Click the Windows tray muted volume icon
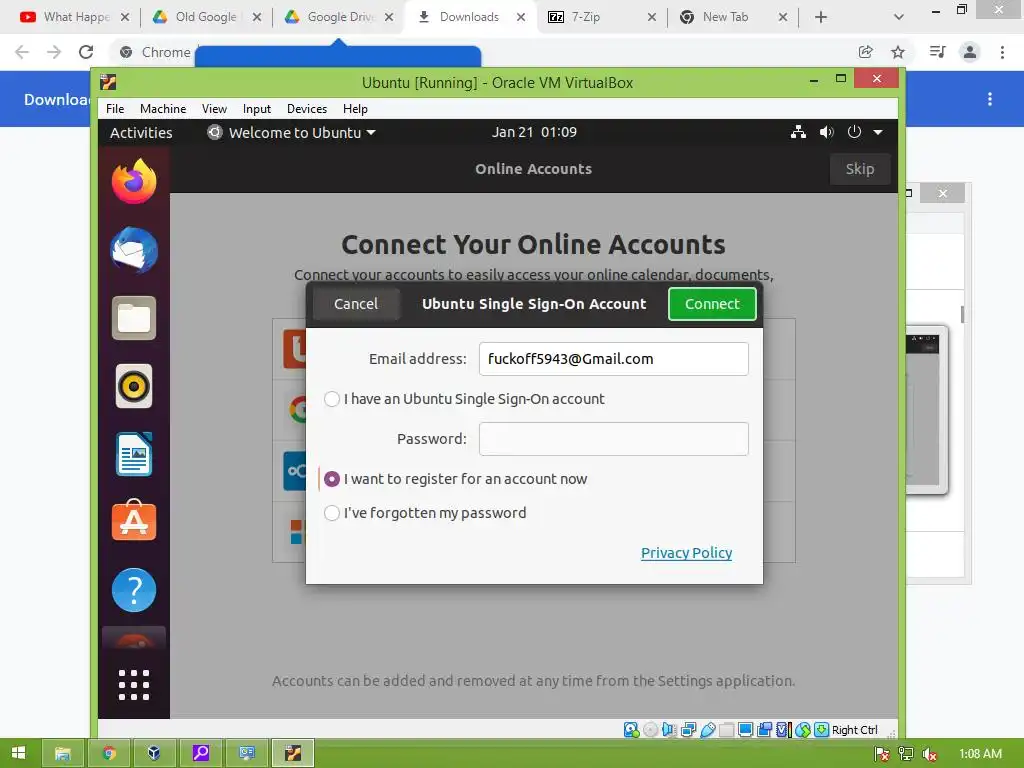Screen dimensions: 1024x768 click(930, 754)
